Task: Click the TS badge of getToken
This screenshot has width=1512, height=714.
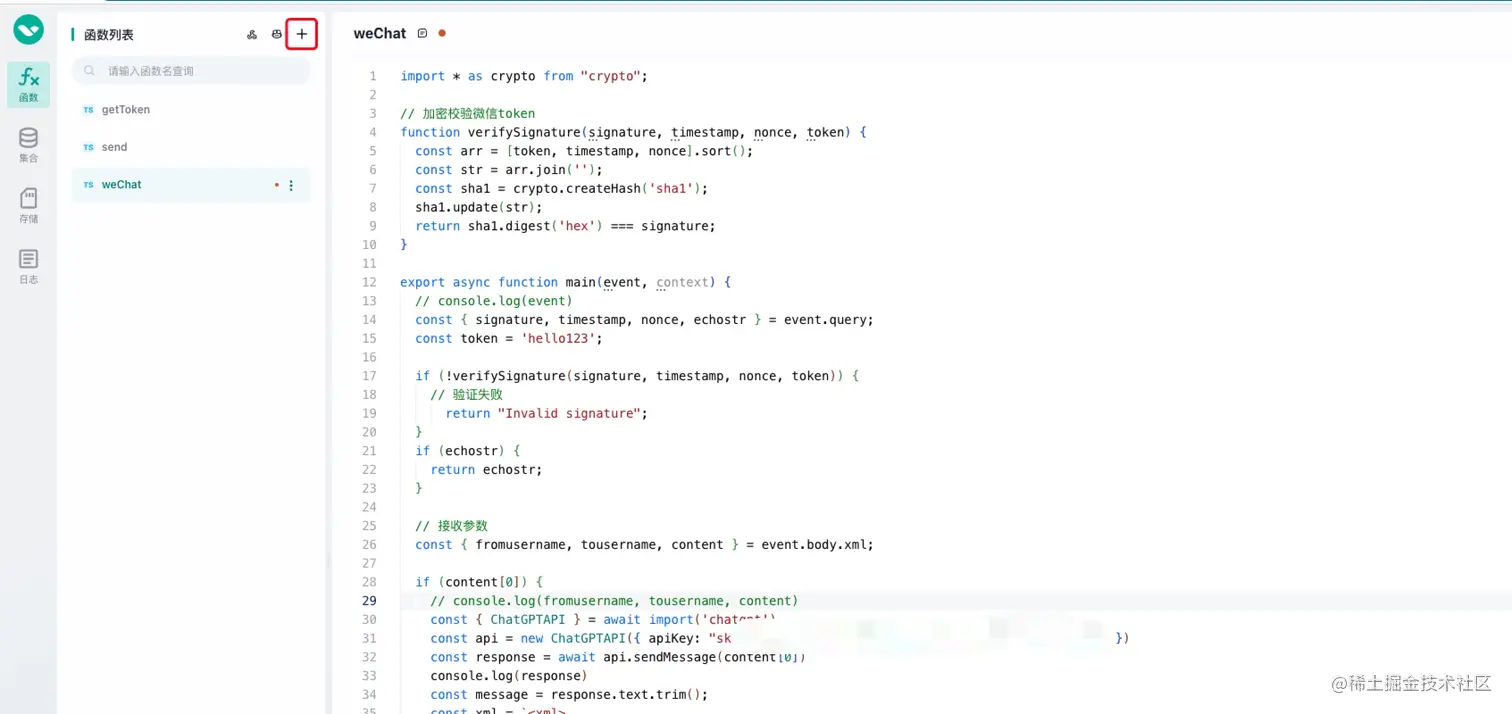Action: pyautogui.click(x=89, y=110)
